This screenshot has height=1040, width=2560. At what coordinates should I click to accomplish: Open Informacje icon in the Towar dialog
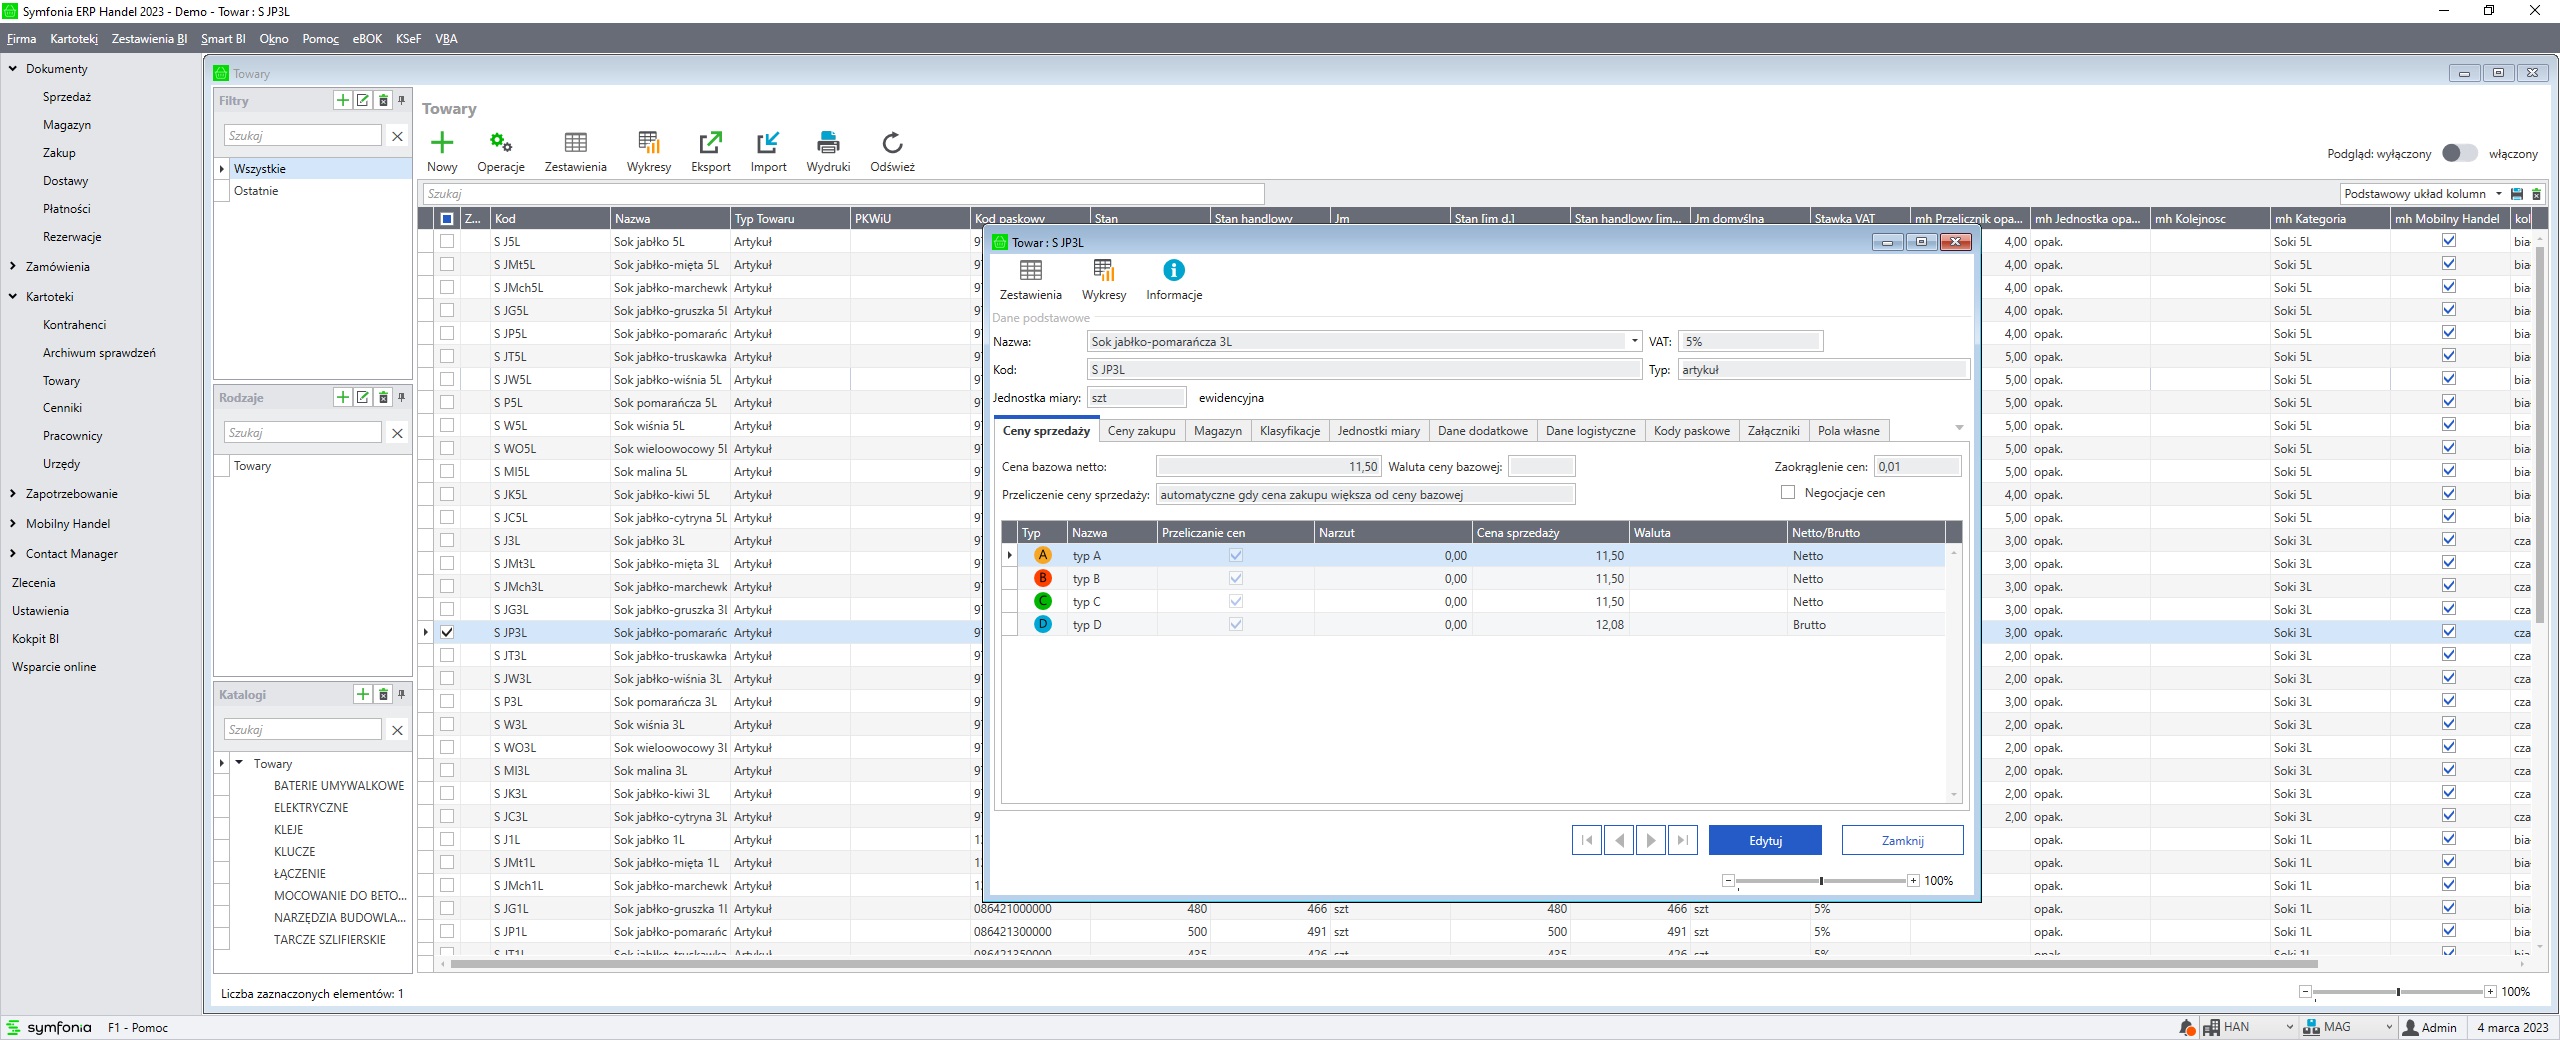(x=1173, y=271)
